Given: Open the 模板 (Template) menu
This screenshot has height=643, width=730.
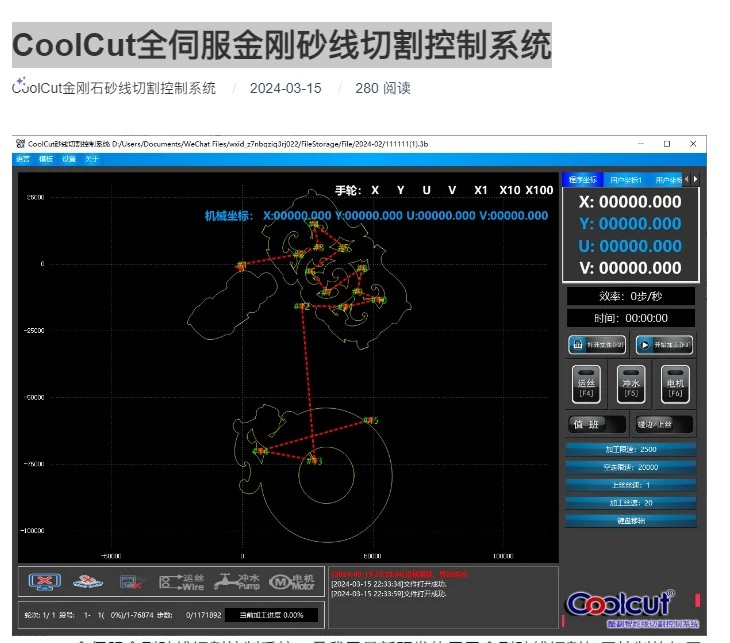Looking at the screenshot, I should click(x=46, y=159).
